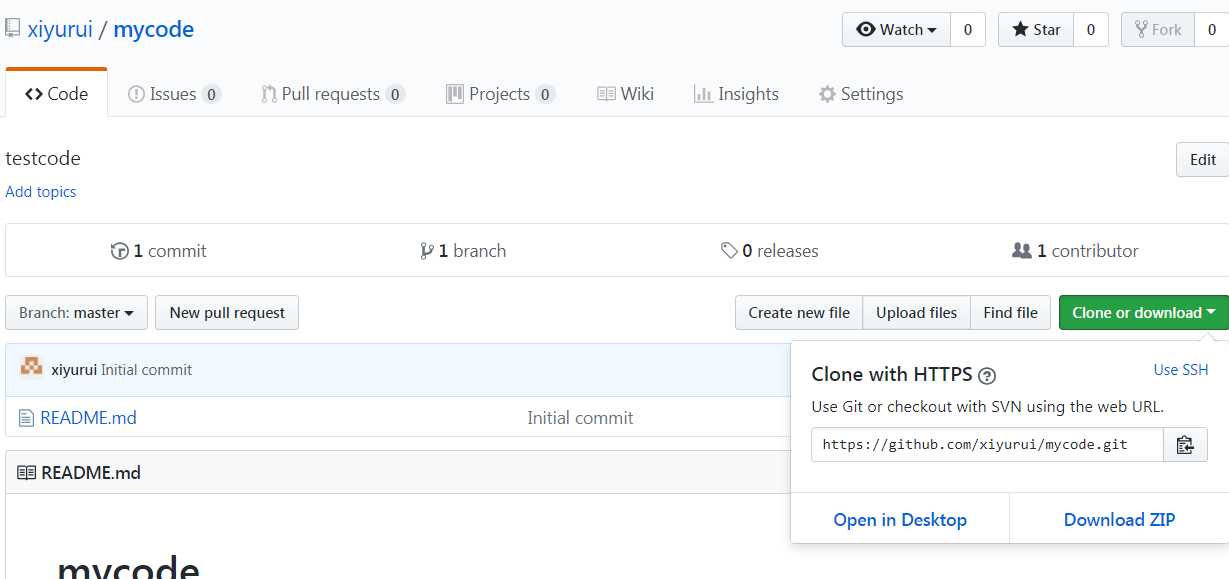Click the contributors people icon

click(1022, 251)
